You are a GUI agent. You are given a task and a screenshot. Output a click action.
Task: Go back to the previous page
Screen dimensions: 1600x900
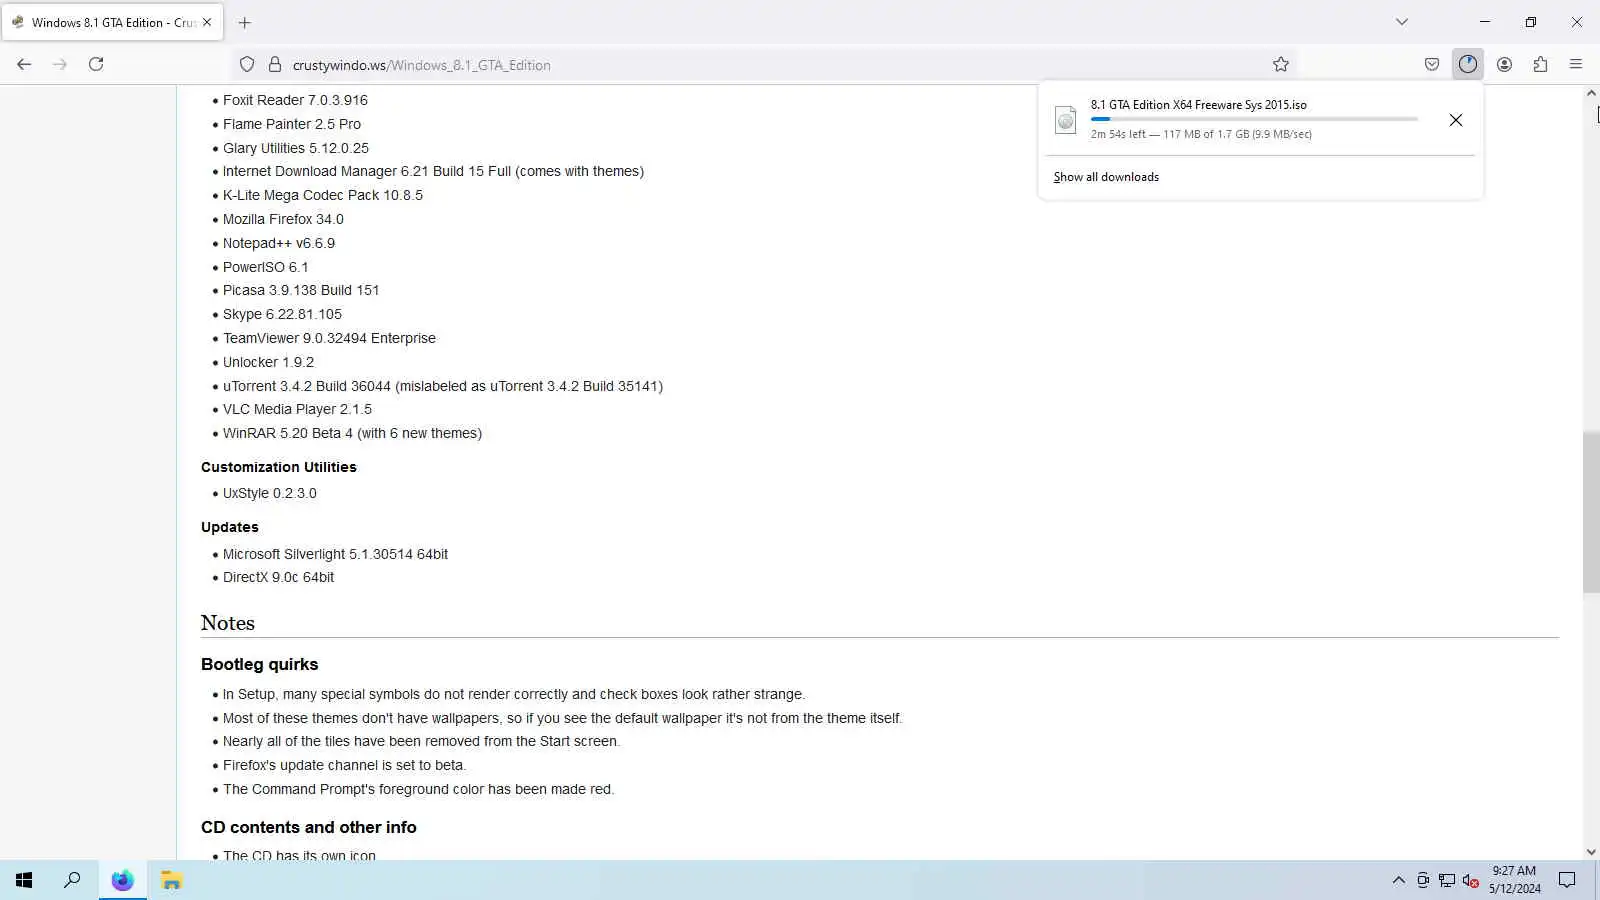click(x=24, y=64)
